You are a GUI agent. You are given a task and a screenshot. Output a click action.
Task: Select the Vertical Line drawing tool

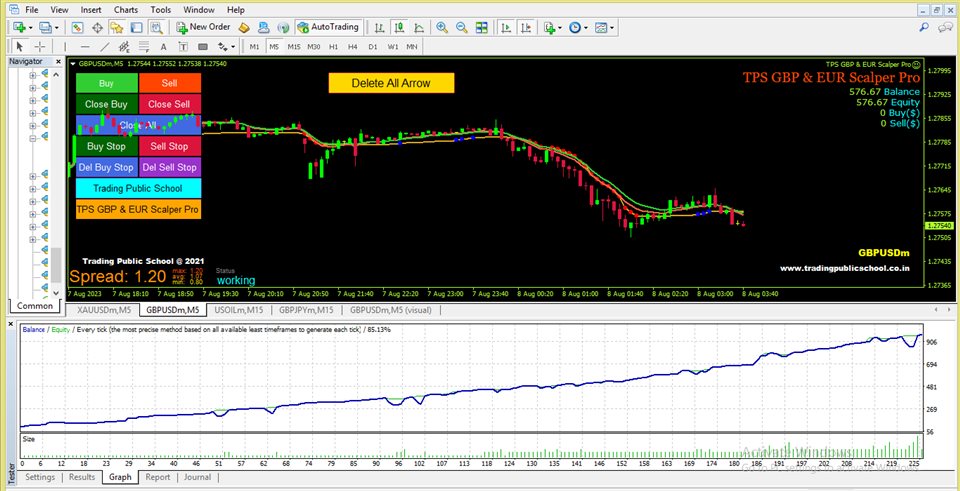65,46
